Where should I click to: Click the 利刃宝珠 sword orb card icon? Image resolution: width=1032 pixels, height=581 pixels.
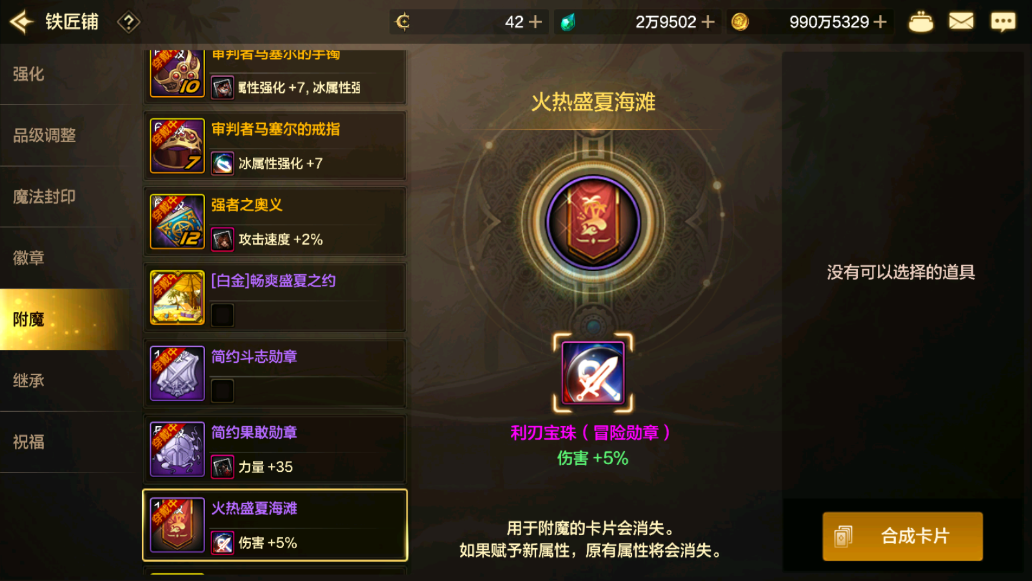point(593,373)
